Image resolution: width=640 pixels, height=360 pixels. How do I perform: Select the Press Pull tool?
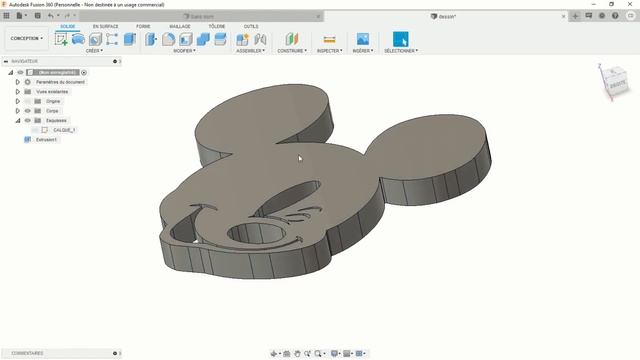point(151,39)
